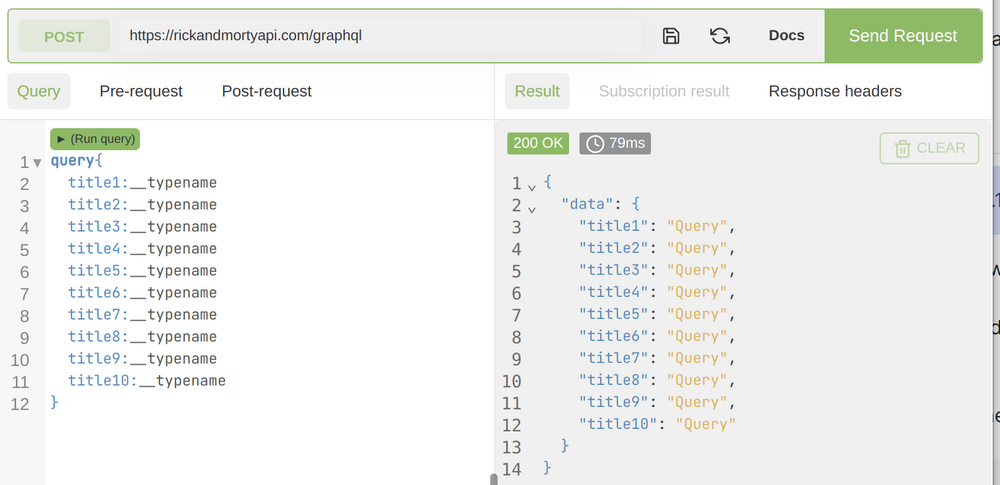Collapse the "data" object in result
This screenshot has width=1000, height=485.
point(531,206)
